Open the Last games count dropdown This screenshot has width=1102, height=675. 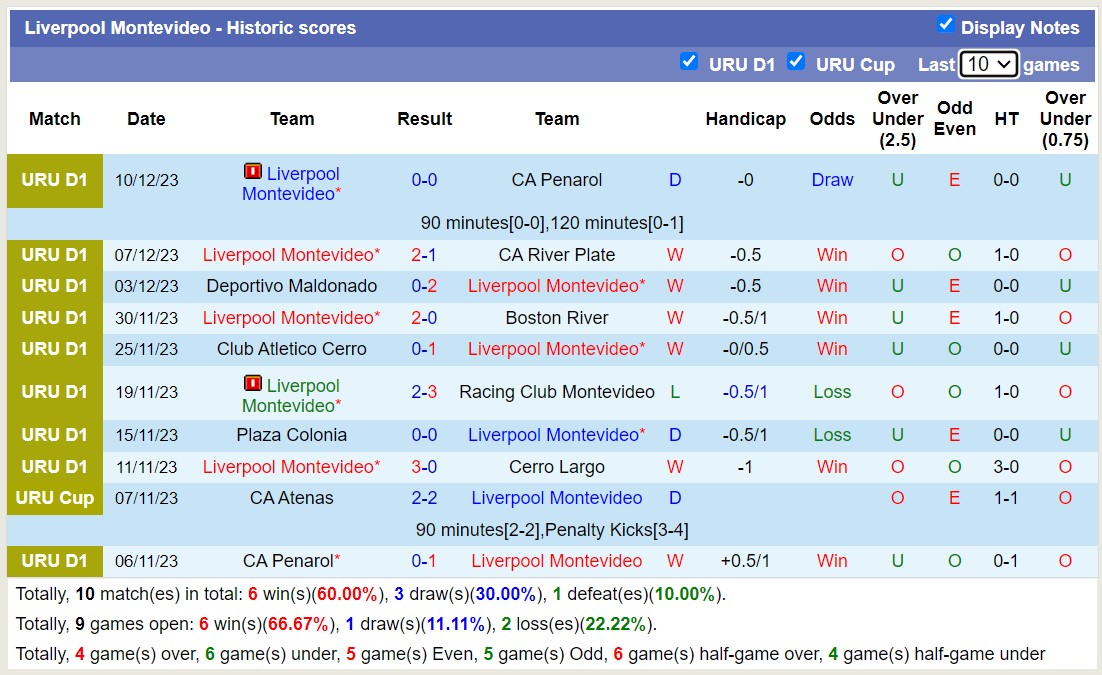[988, 64]
